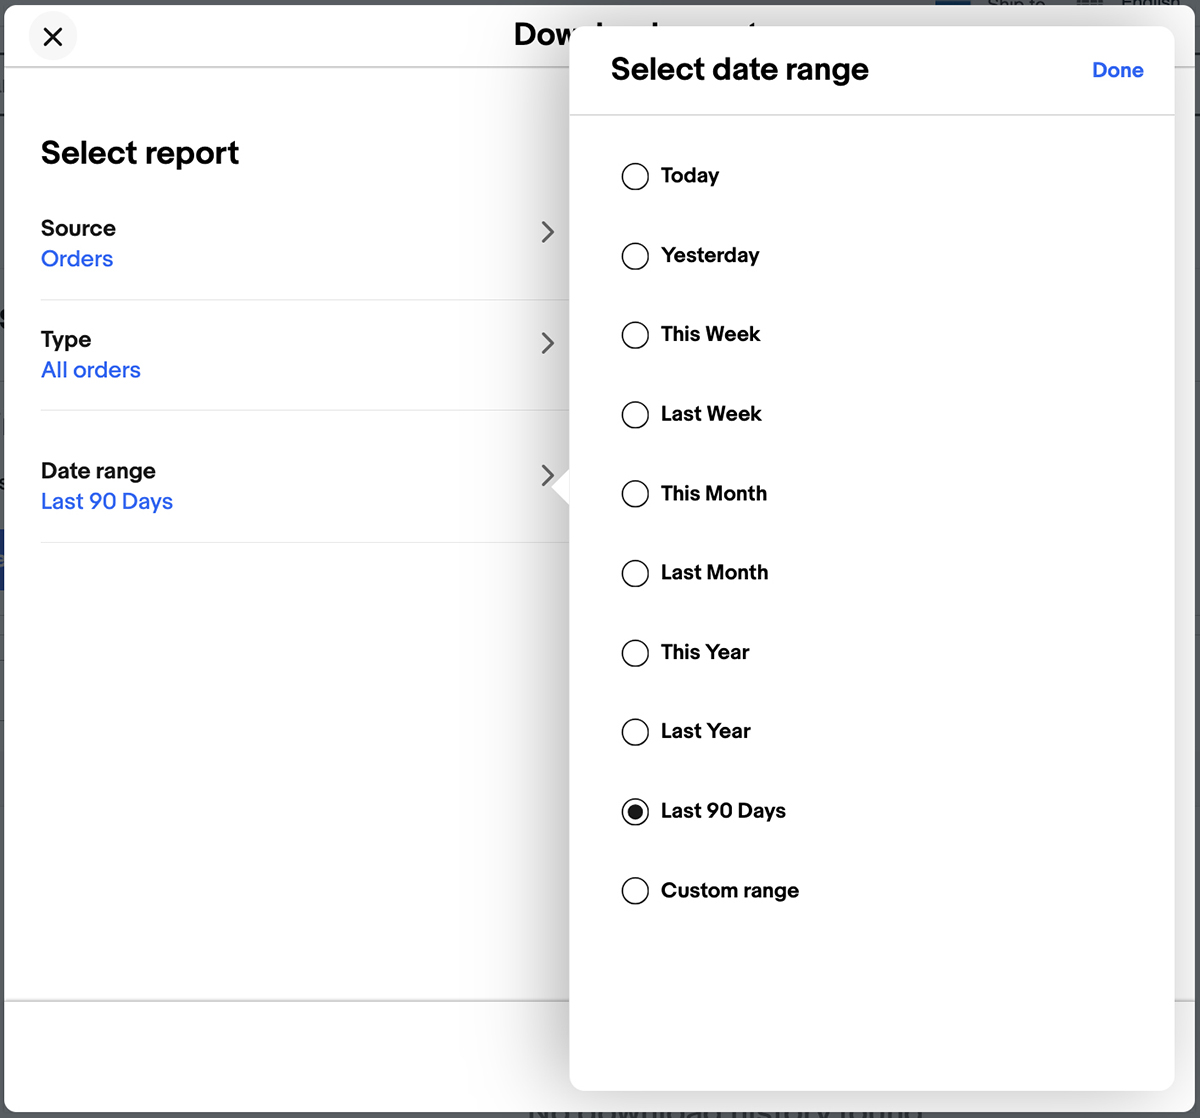Image resolution: width=1200 pixels, height=1118 pixels.
Task: Select This Month radio button
Action: click(x=635, y=493)
